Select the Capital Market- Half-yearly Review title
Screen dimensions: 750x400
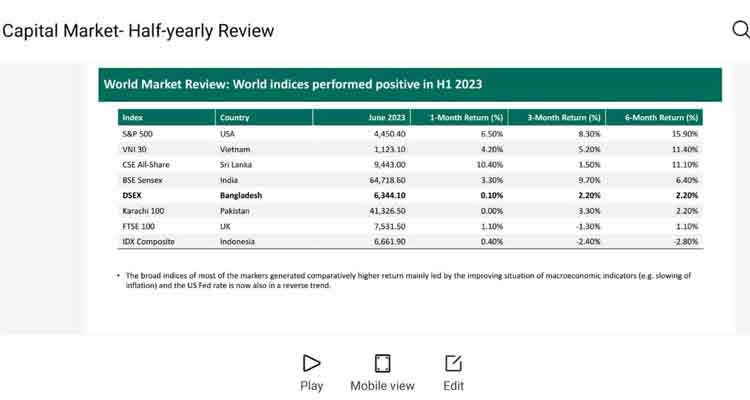coord(138,30)
